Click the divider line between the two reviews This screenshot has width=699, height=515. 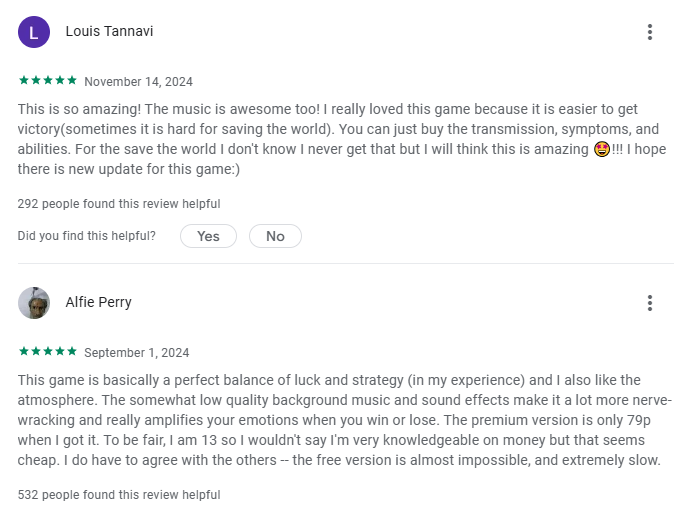(346, 263)
